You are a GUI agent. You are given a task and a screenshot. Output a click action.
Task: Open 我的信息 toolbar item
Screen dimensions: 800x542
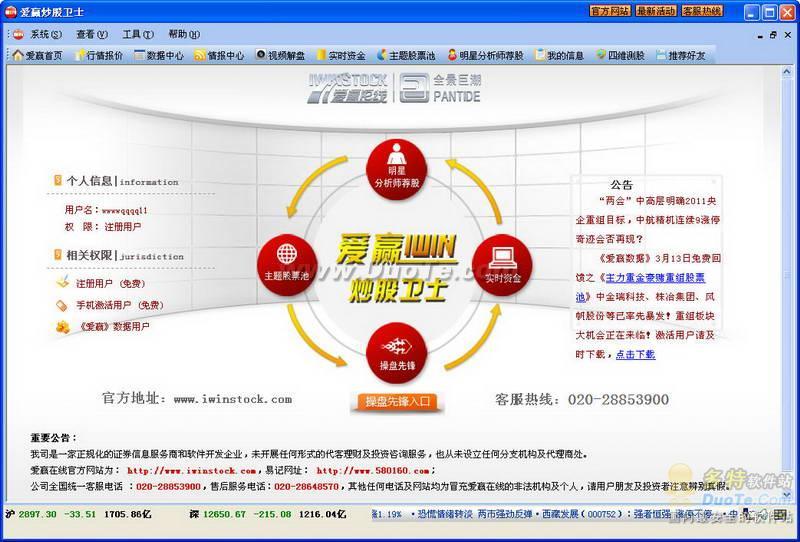tap(559, 56)
